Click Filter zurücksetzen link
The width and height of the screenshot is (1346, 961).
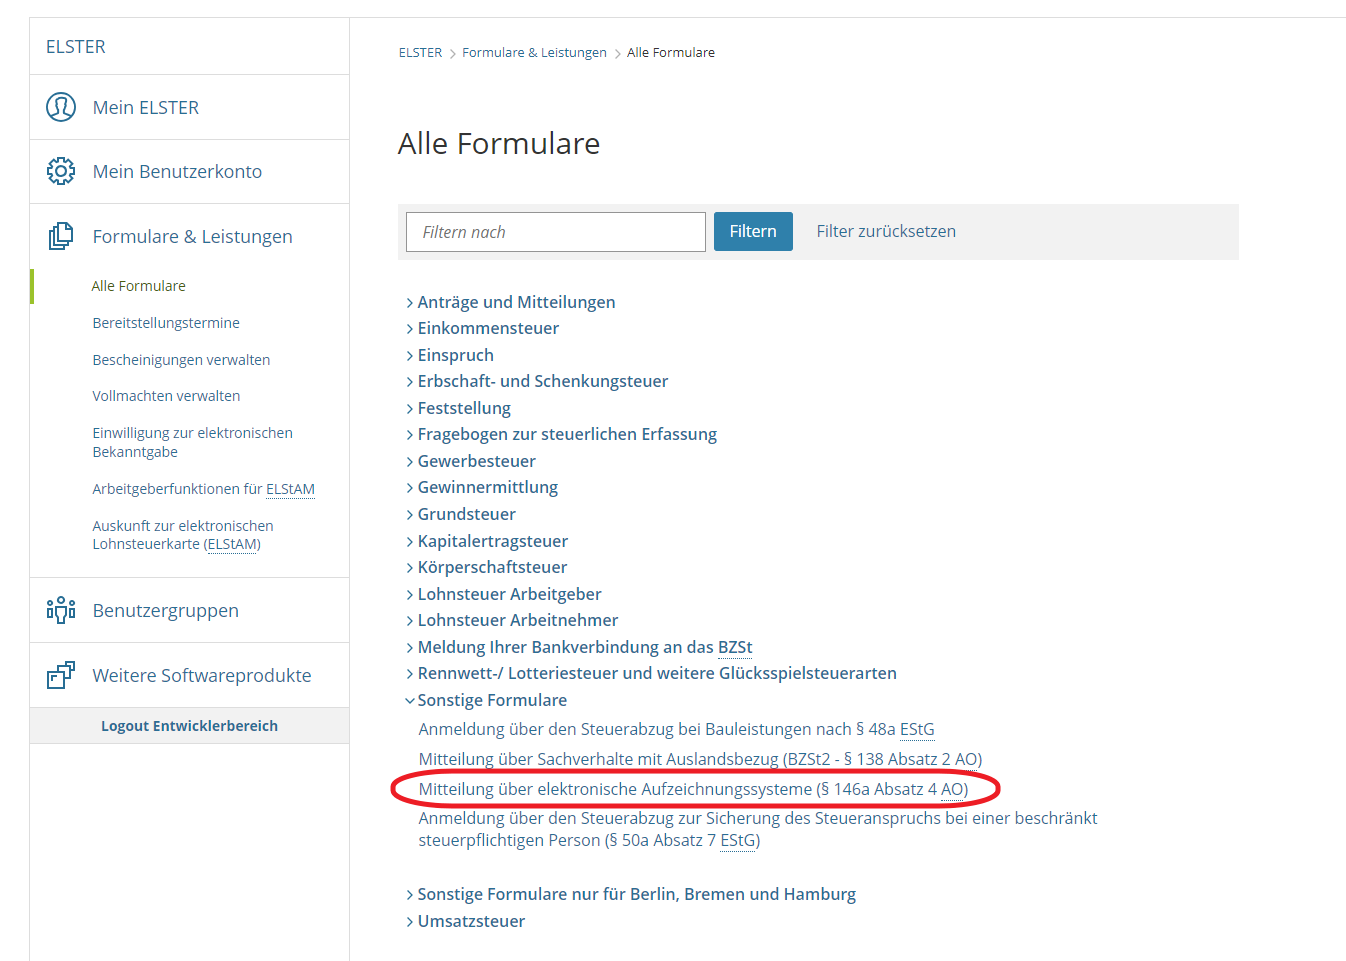pyautogui.click(x=886, y=231)
